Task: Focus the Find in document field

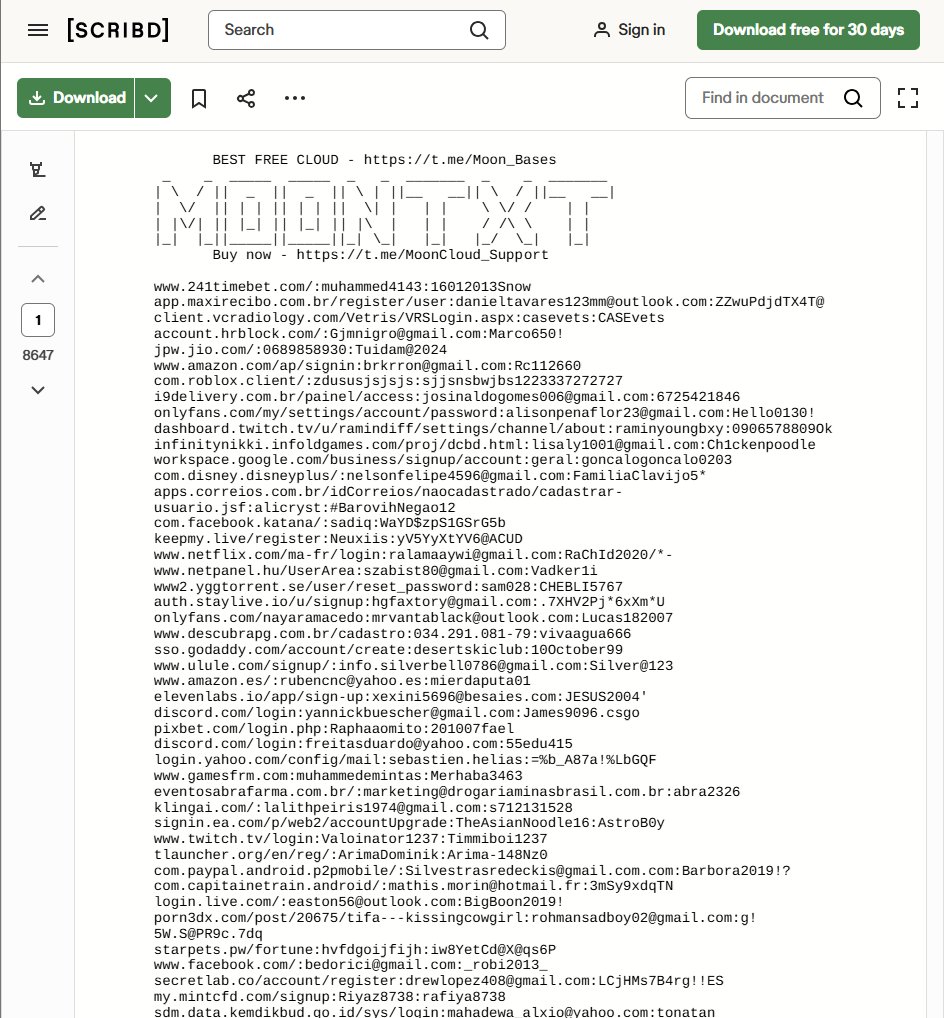Action: 782,98
